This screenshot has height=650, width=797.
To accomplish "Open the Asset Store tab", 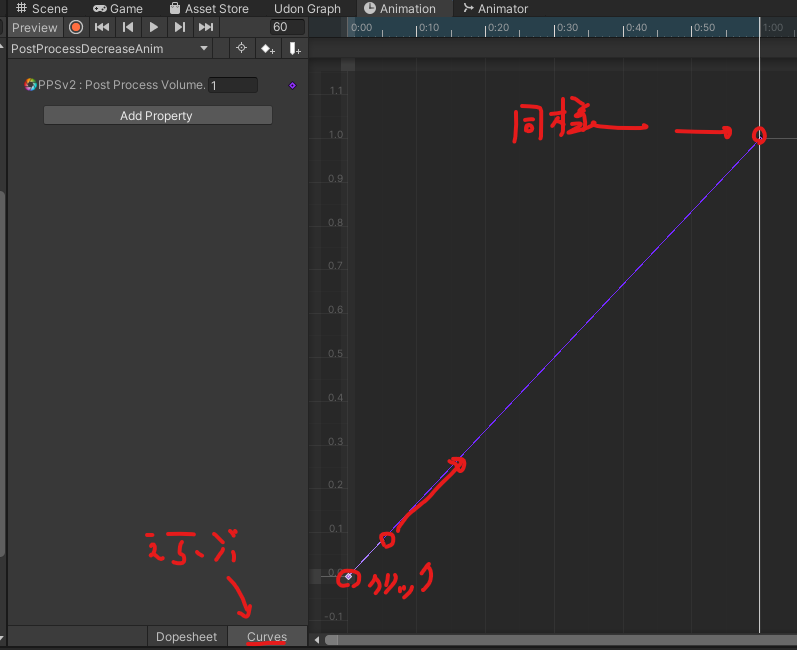I will (x=209, y=9).
